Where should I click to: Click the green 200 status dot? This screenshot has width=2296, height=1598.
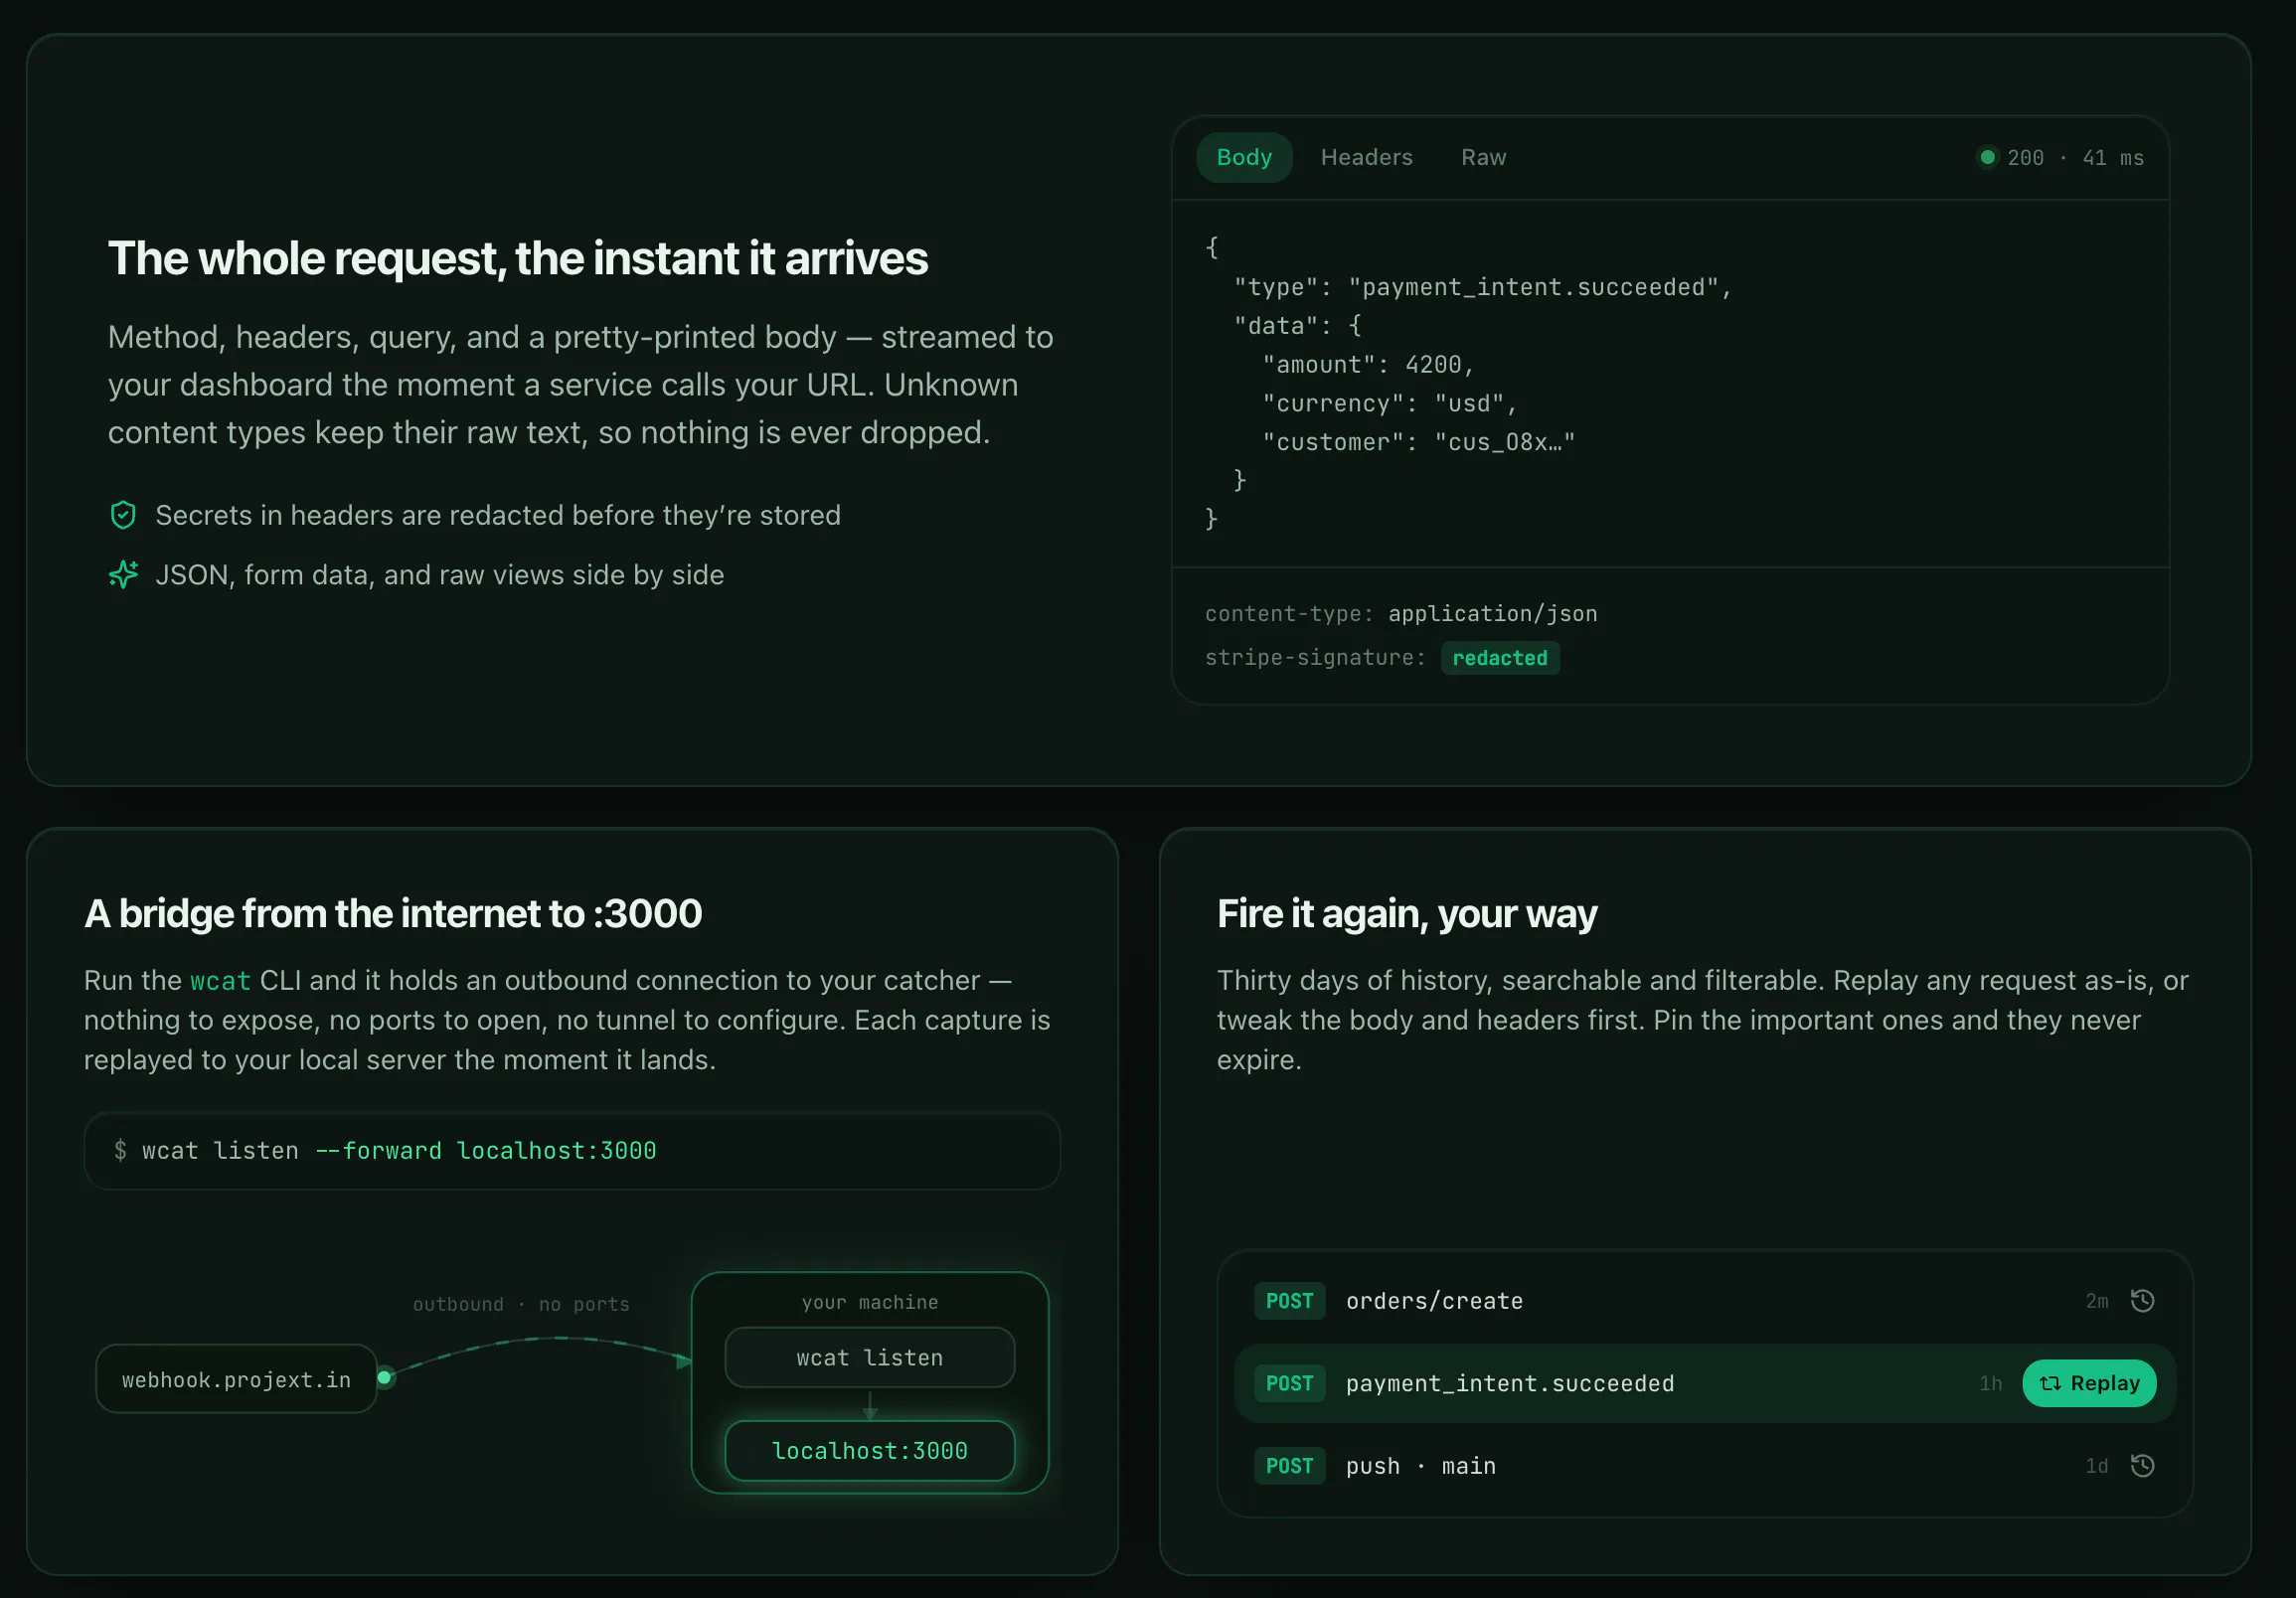coord(1987,157)
